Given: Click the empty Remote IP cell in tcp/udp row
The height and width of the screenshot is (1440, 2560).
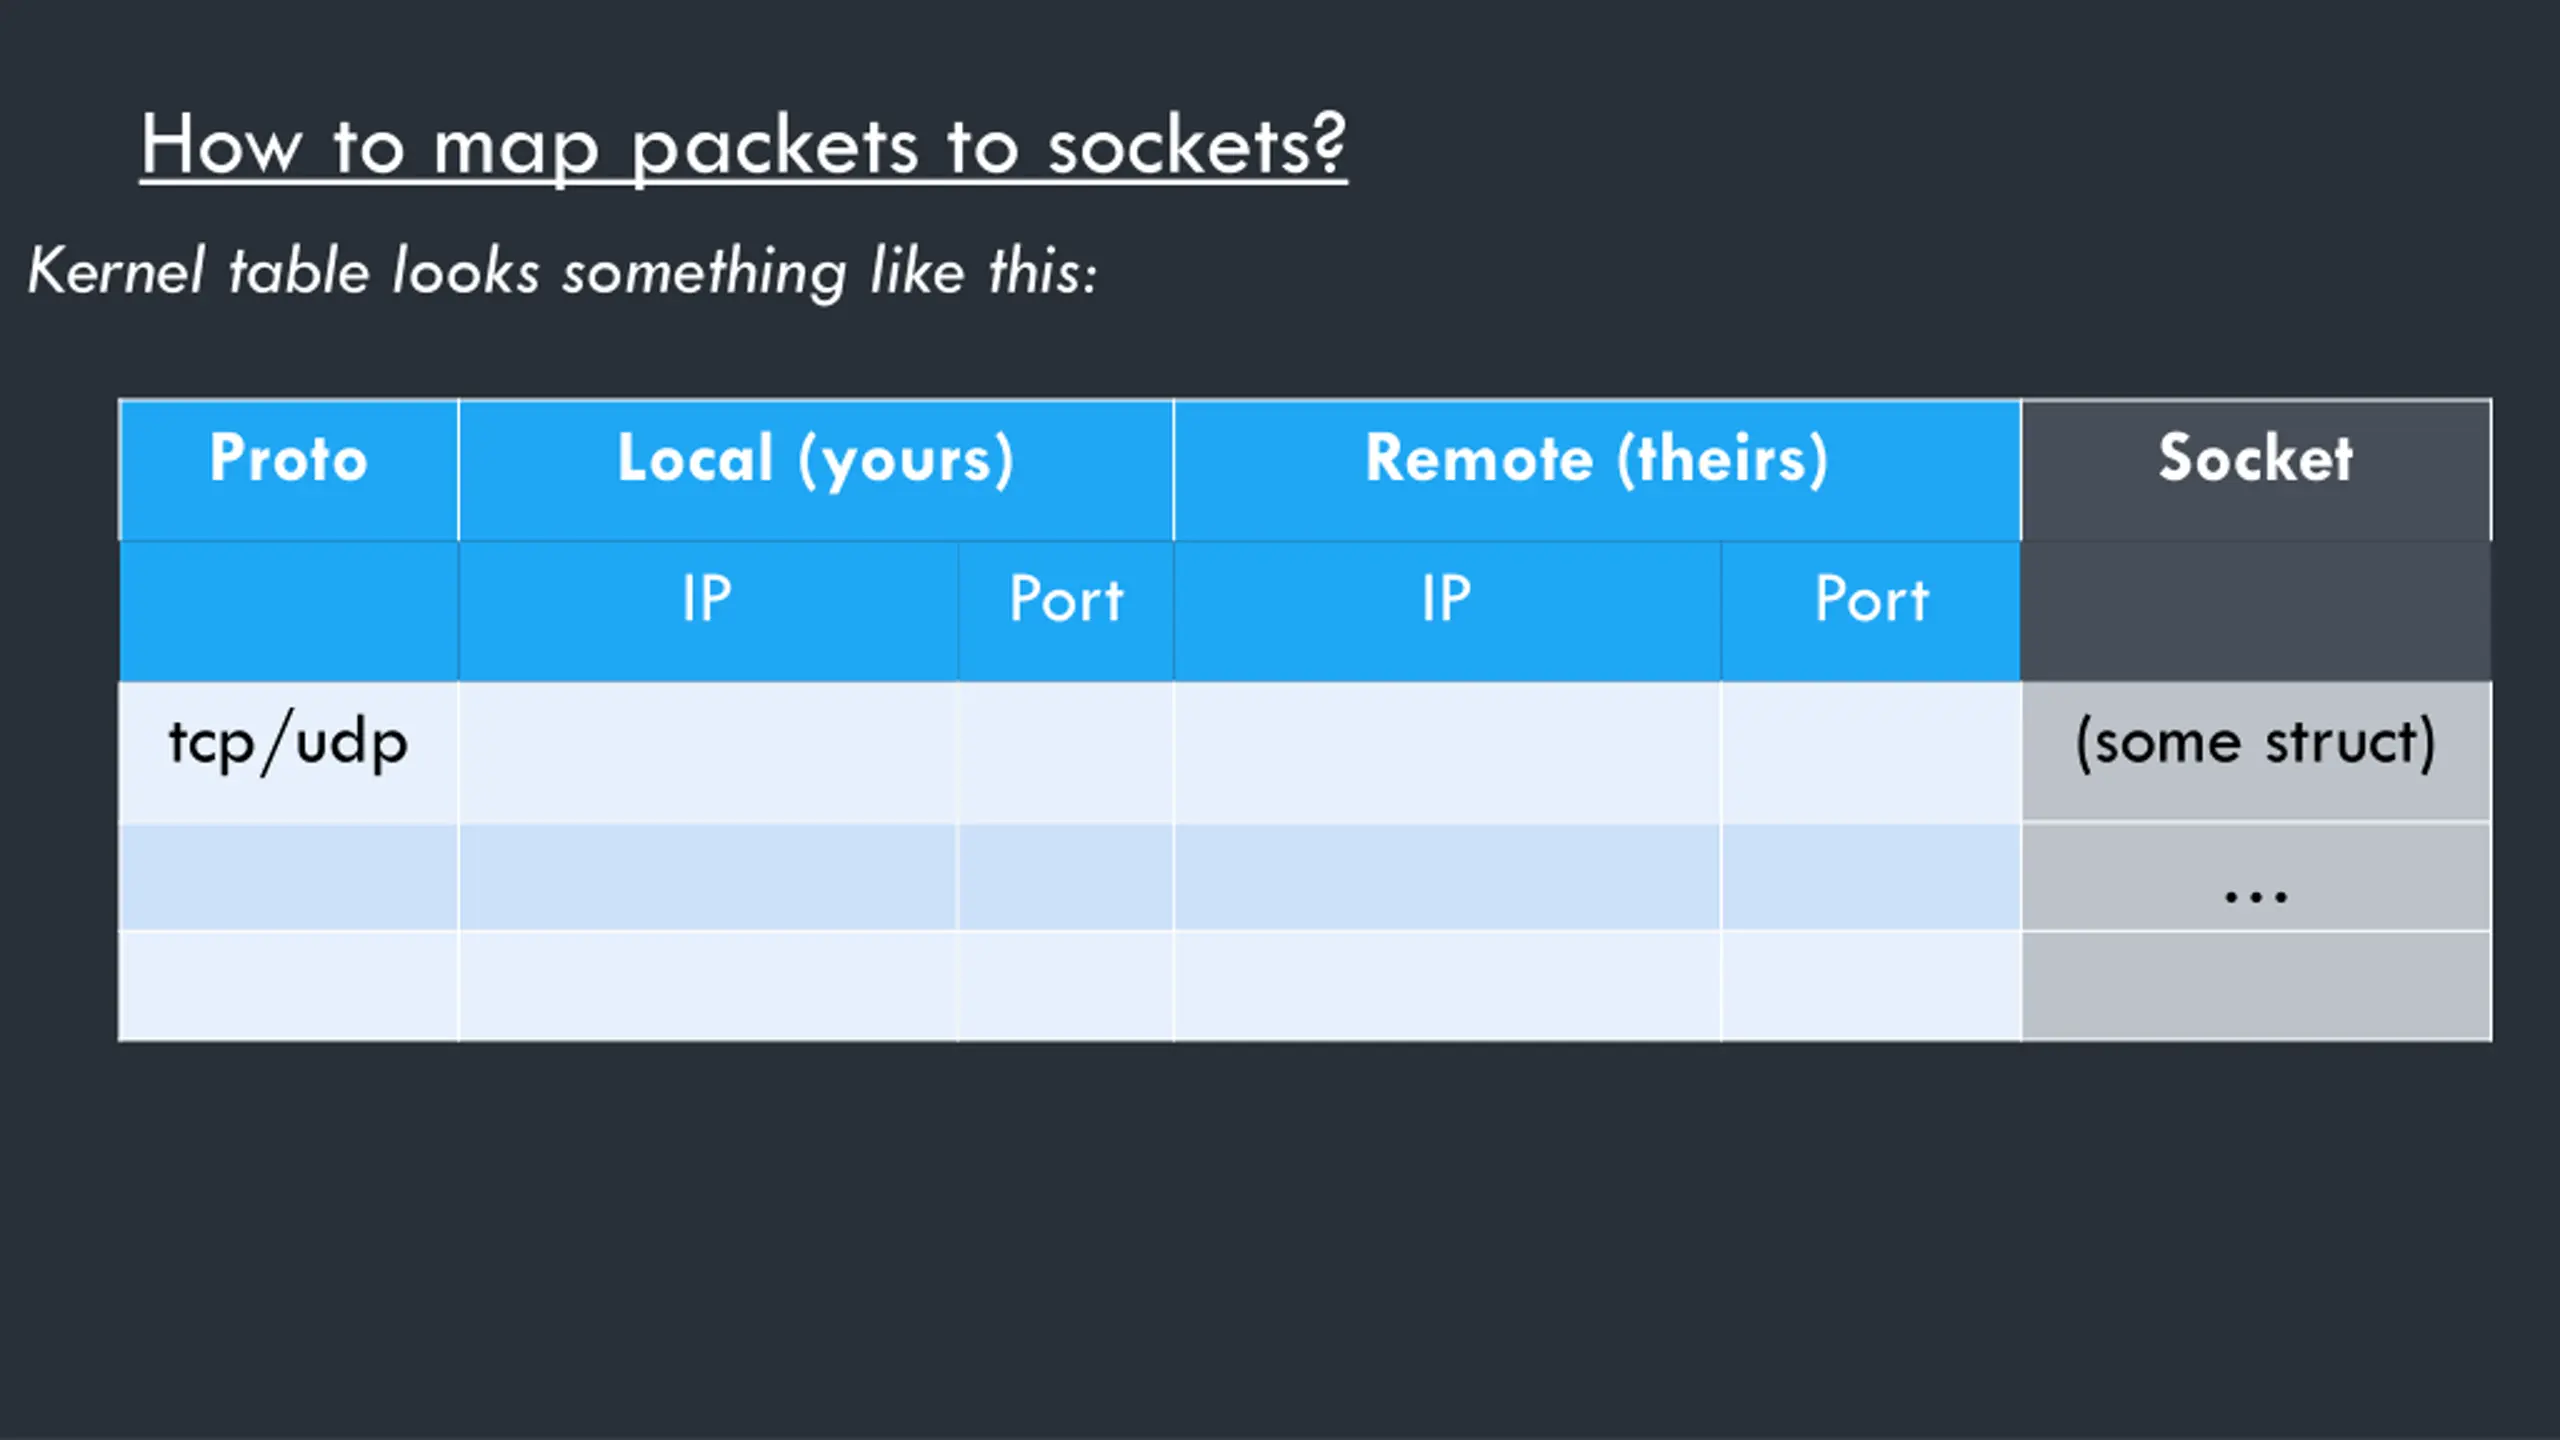Looking at the screenshot, I should coord(1447,752).
